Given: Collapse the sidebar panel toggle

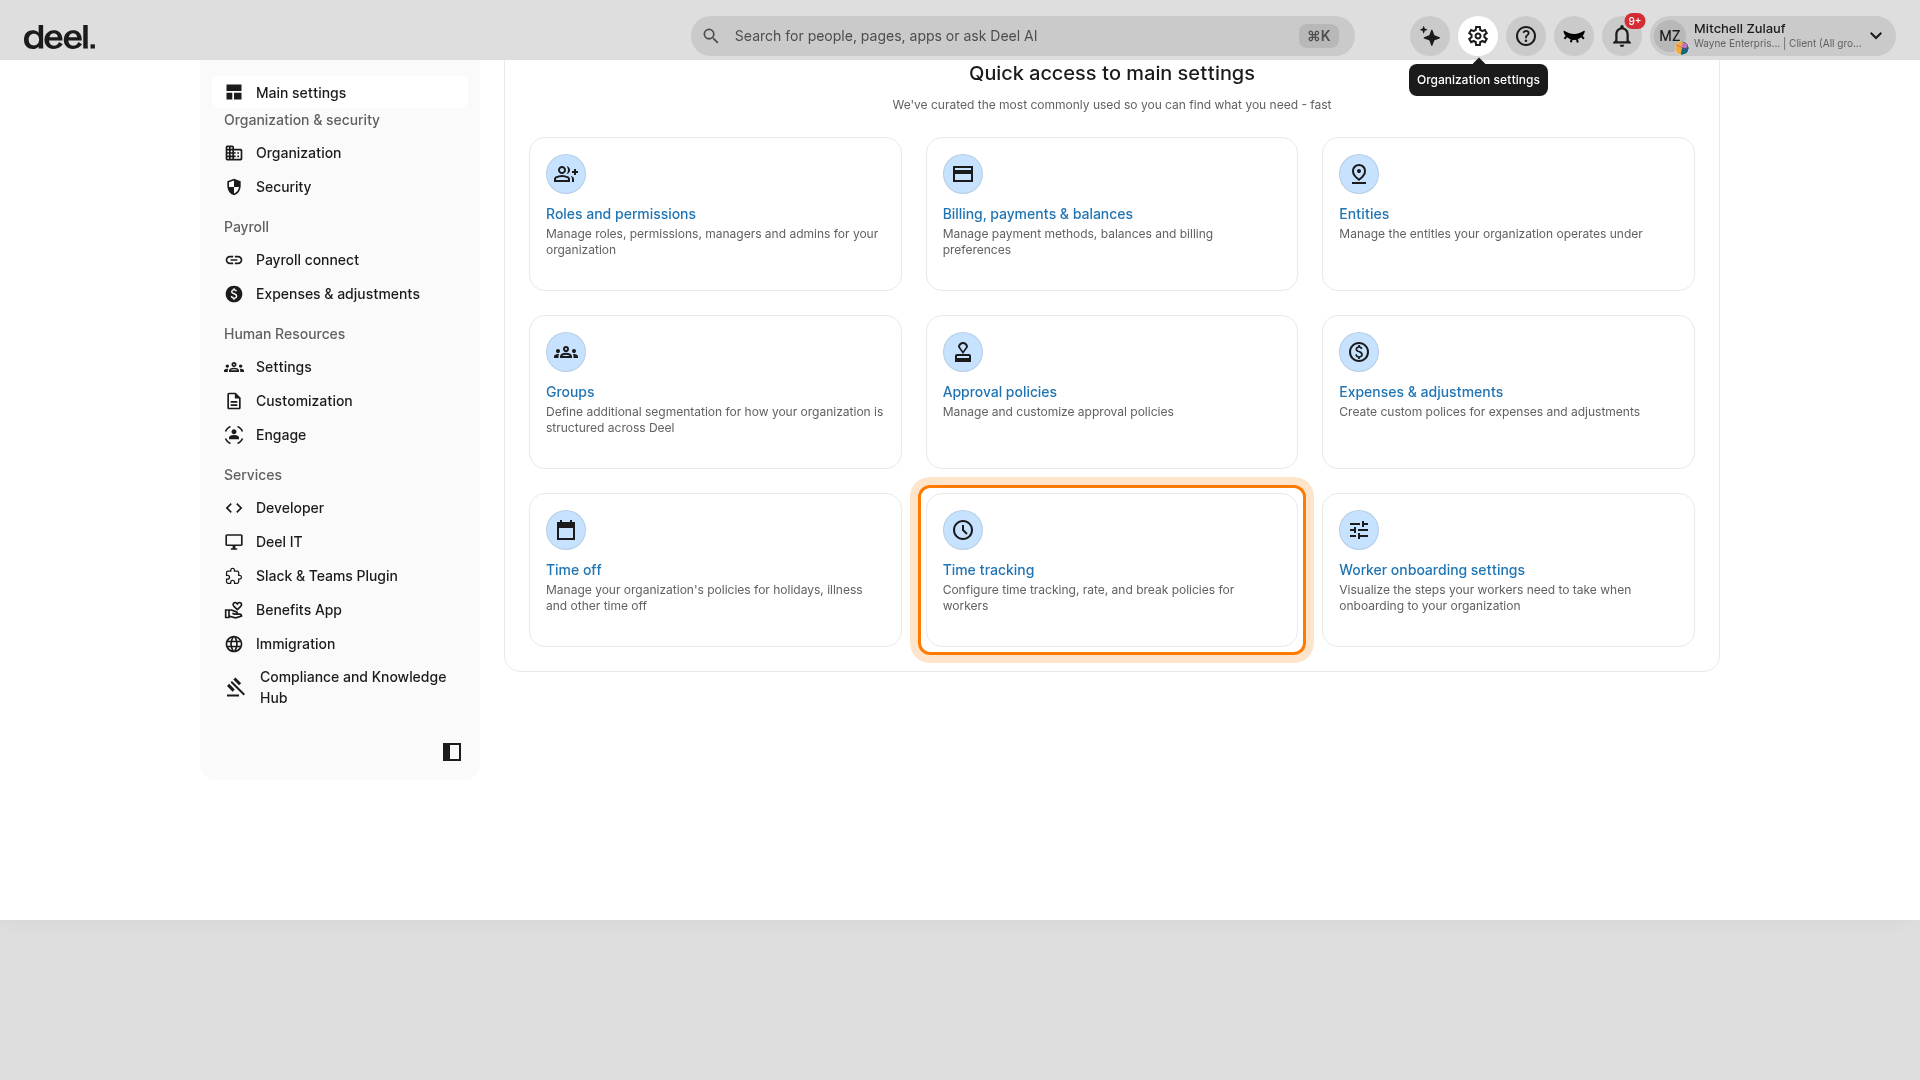Looking at the screenshot, I should (x=452, y=752).
